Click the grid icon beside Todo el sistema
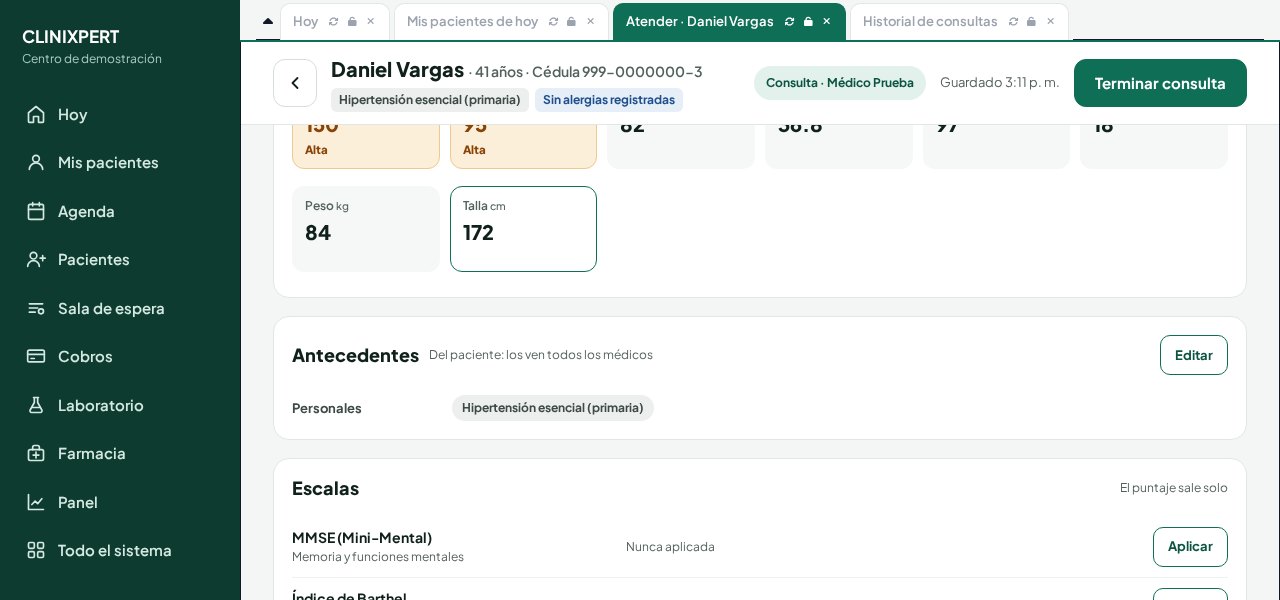Image resolution: width=1280 pixels, height=600 pixels. (x=36, y=550)
